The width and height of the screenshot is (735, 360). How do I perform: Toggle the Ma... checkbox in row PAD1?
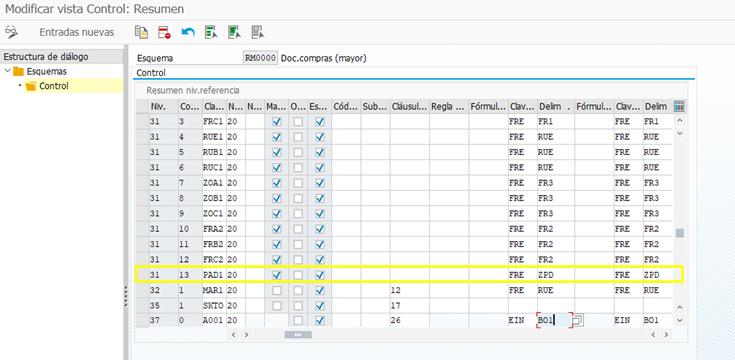pos(277,275)
